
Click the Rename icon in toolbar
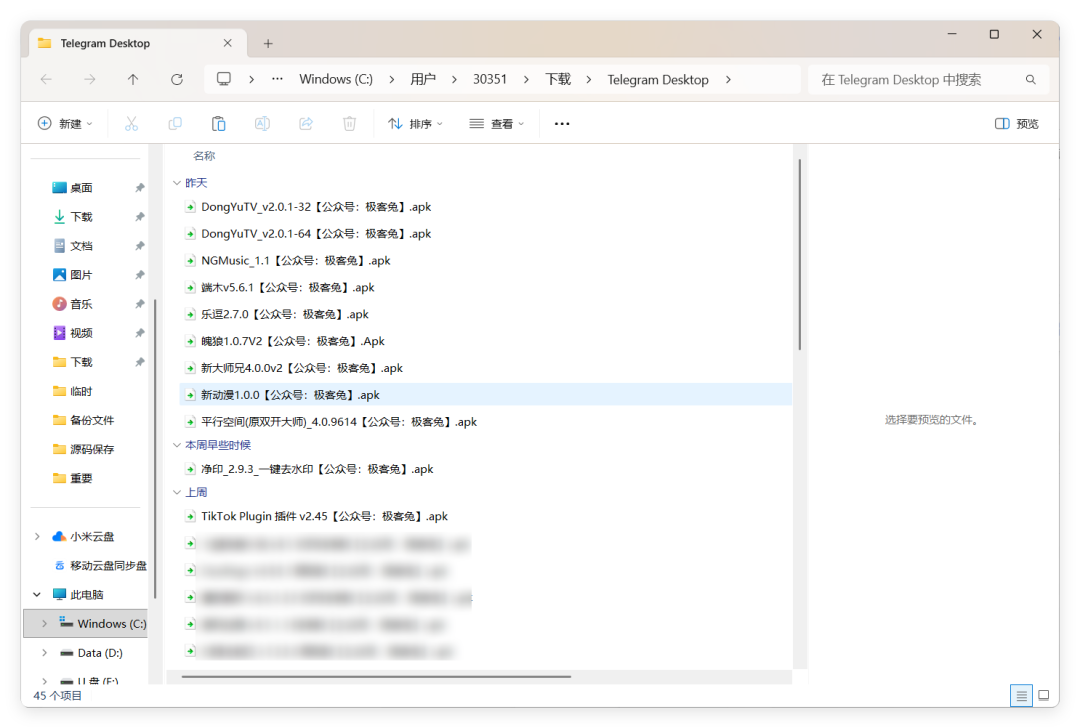pos(262,124)
